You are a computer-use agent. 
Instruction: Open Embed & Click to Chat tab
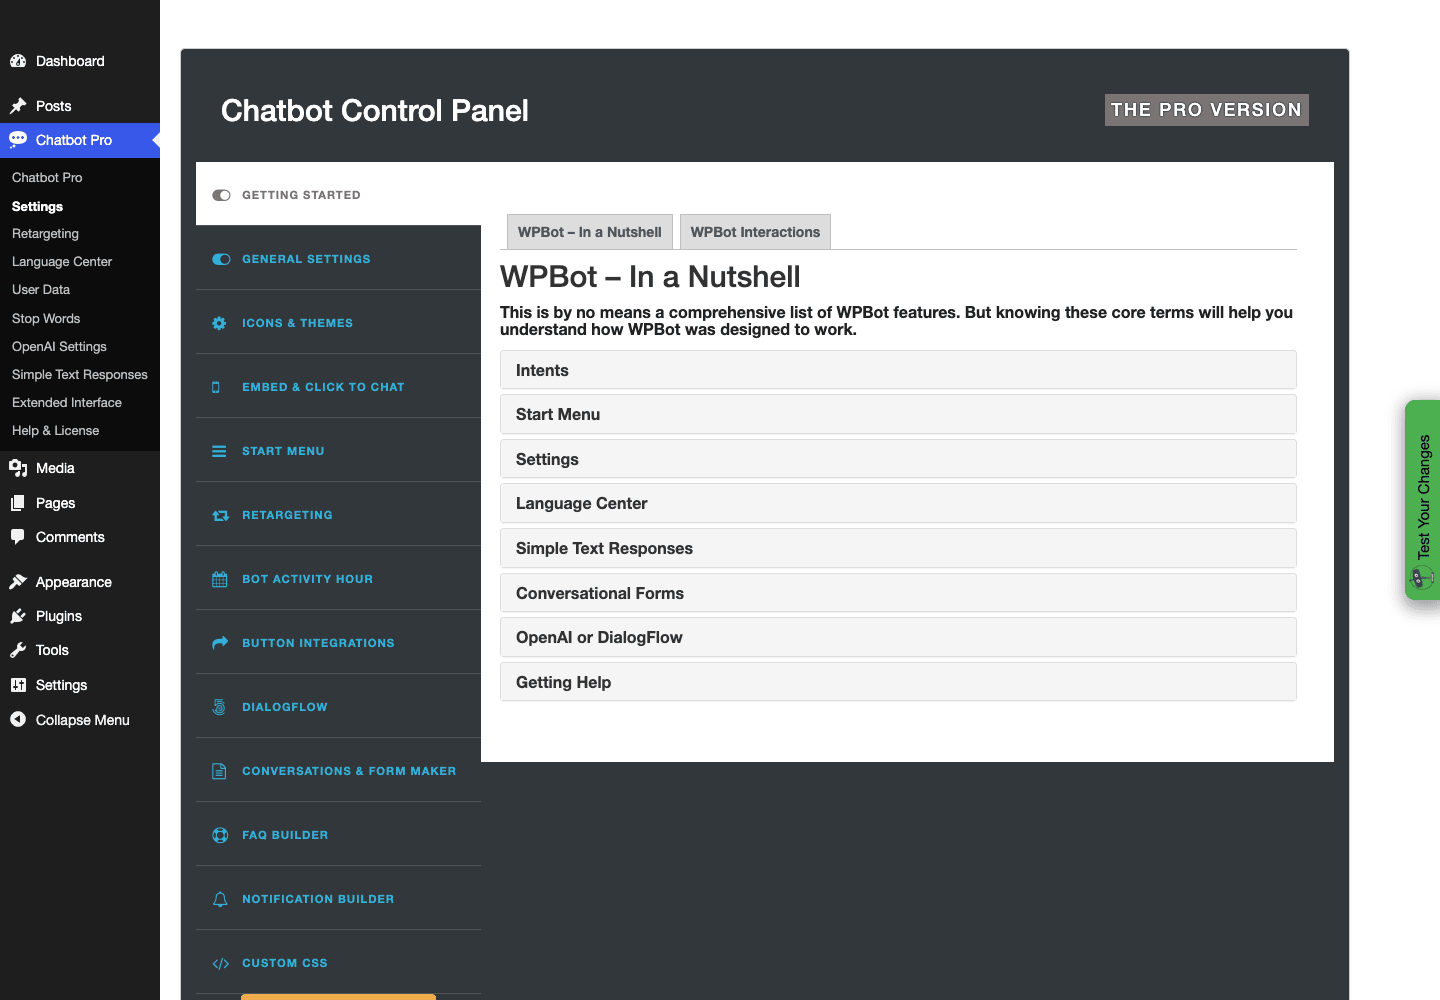tap(338, 386)
